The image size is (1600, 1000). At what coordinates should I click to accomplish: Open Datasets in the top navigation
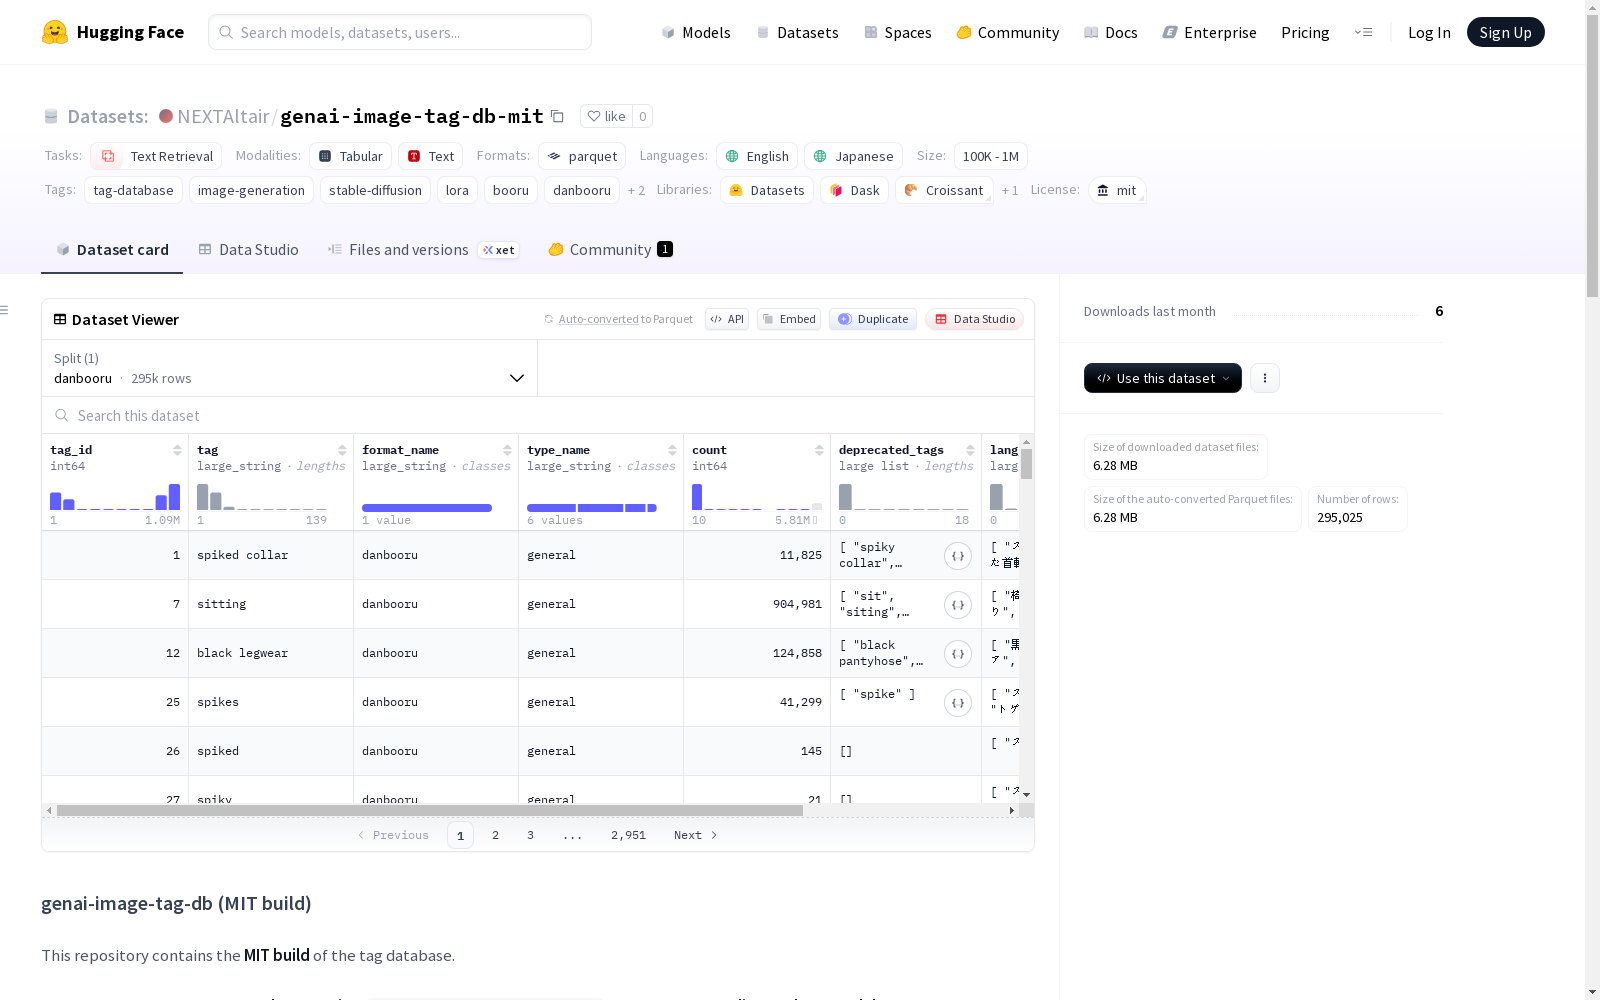tap(797, 32)
